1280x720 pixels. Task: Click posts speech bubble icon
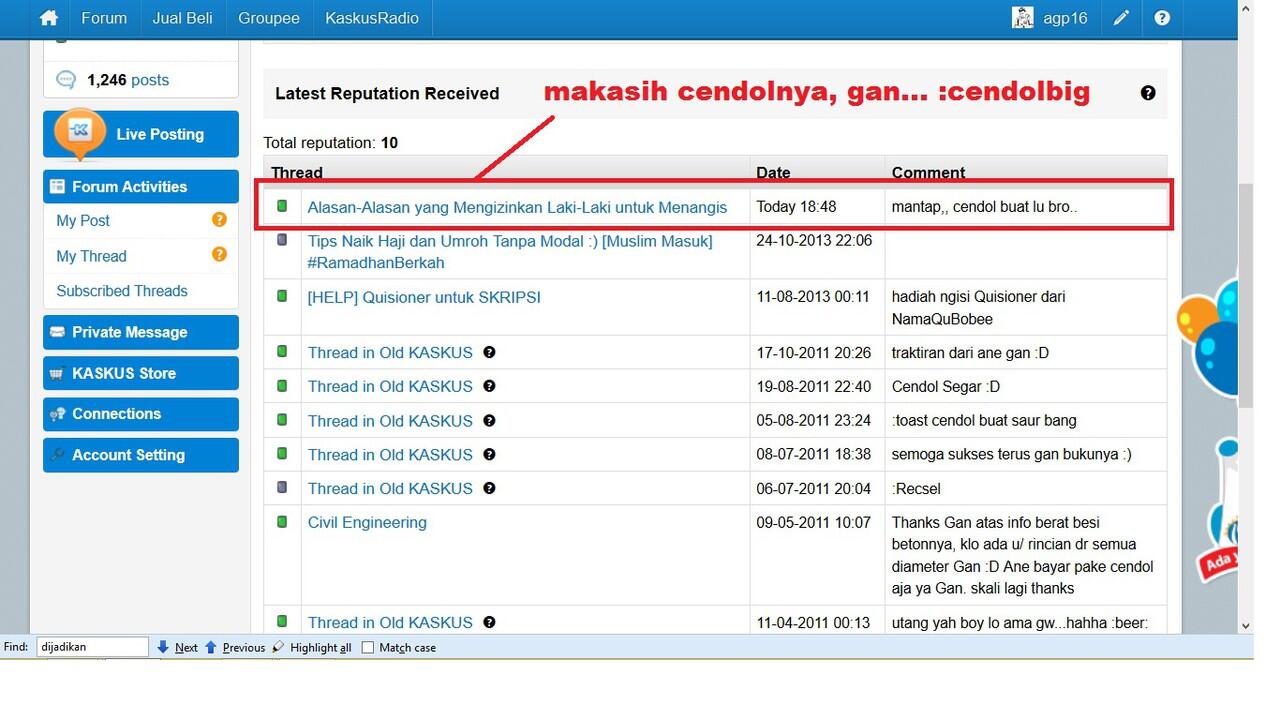(x=66, y=80)
